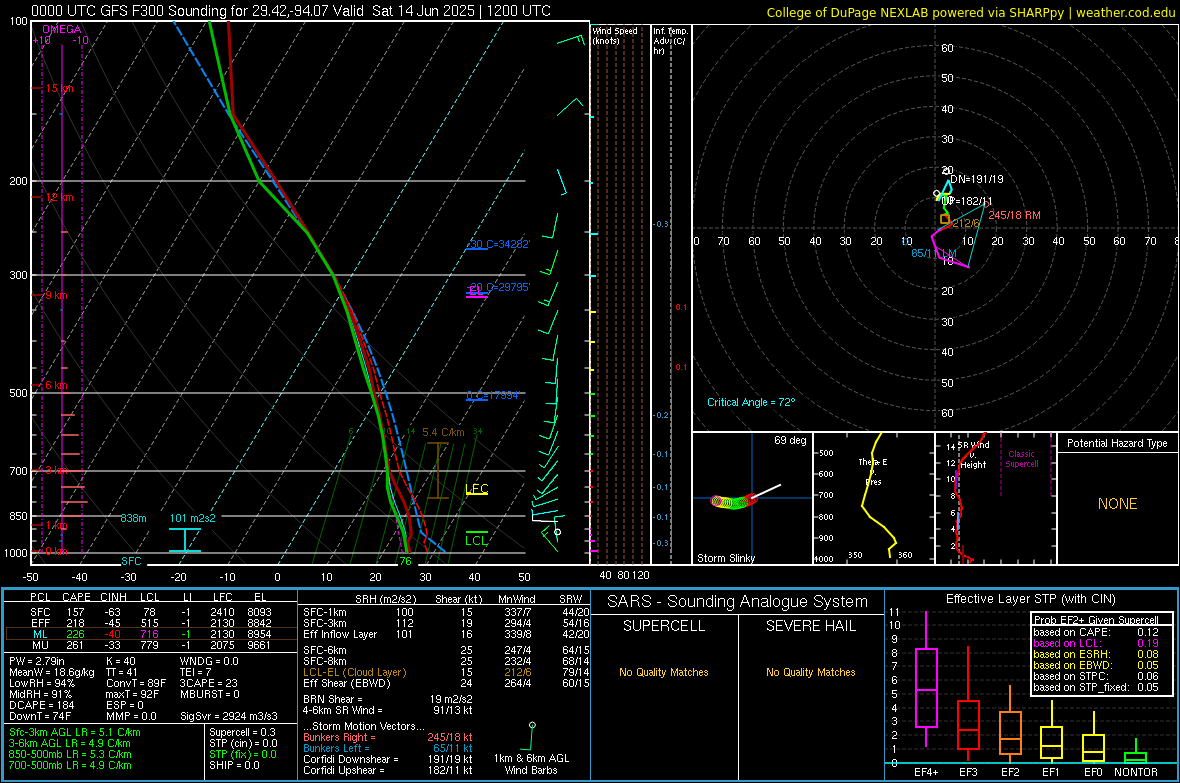Click the CAPE column header
Screen dimensions: 1180x783
[76, 597]
